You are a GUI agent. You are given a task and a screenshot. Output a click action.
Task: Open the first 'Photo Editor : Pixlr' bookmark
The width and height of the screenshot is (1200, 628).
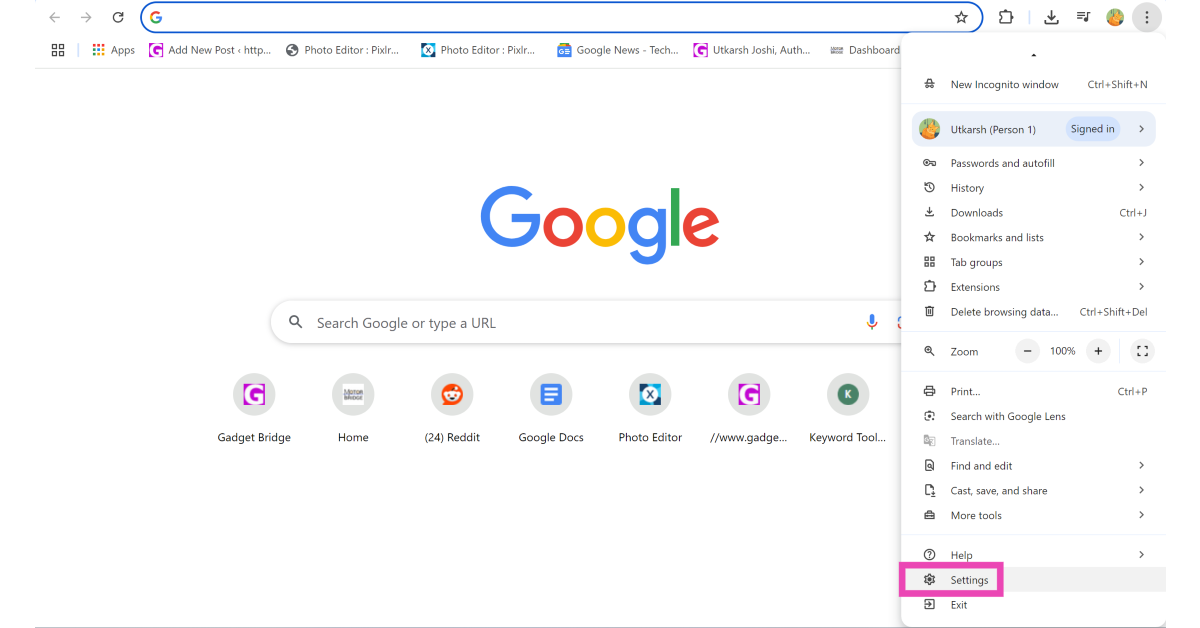point(342,50)
